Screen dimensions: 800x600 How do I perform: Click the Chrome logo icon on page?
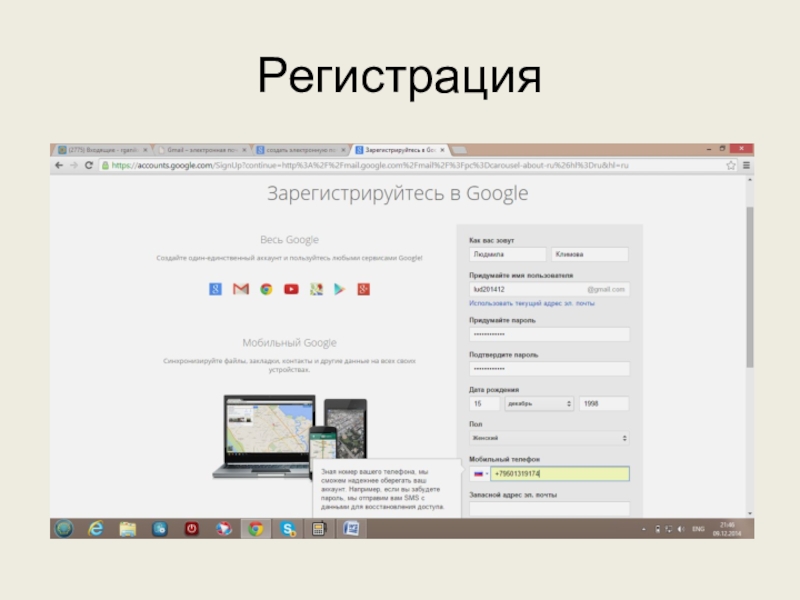click(266, 289)
